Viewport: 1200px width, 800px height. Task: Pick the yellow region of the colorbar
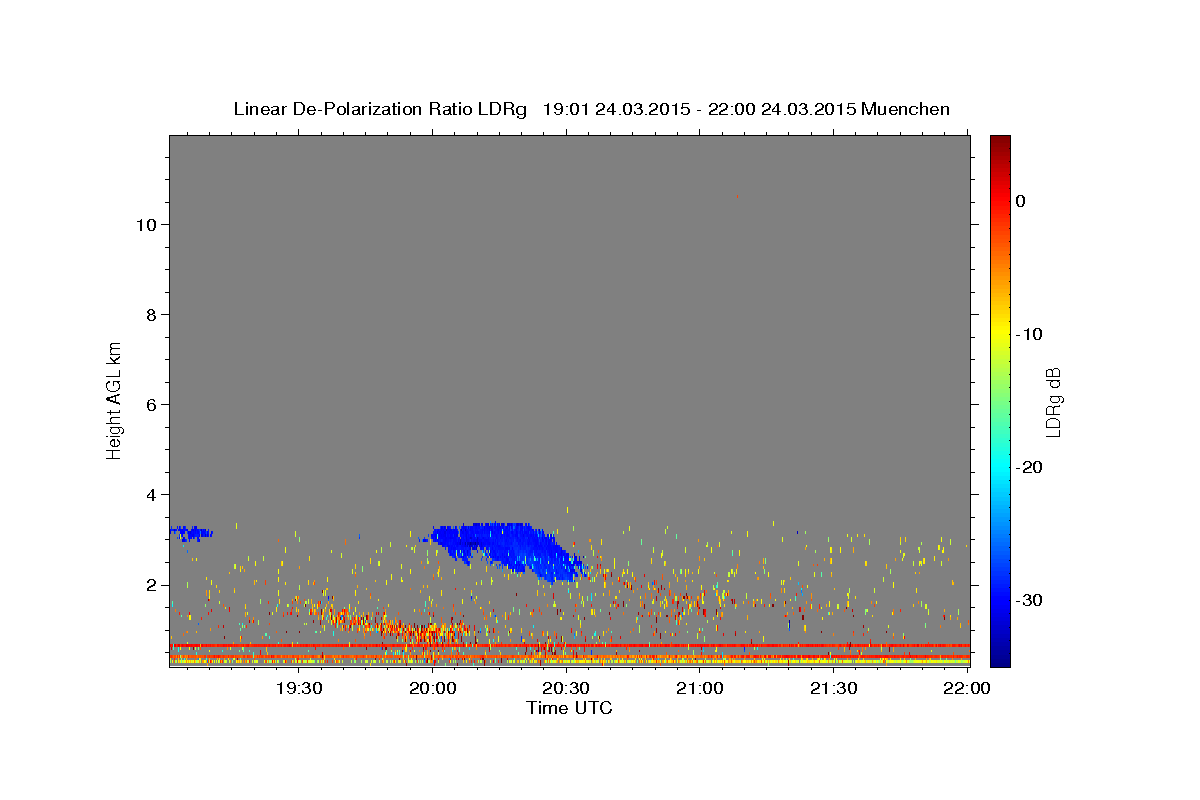point(1000,330)
